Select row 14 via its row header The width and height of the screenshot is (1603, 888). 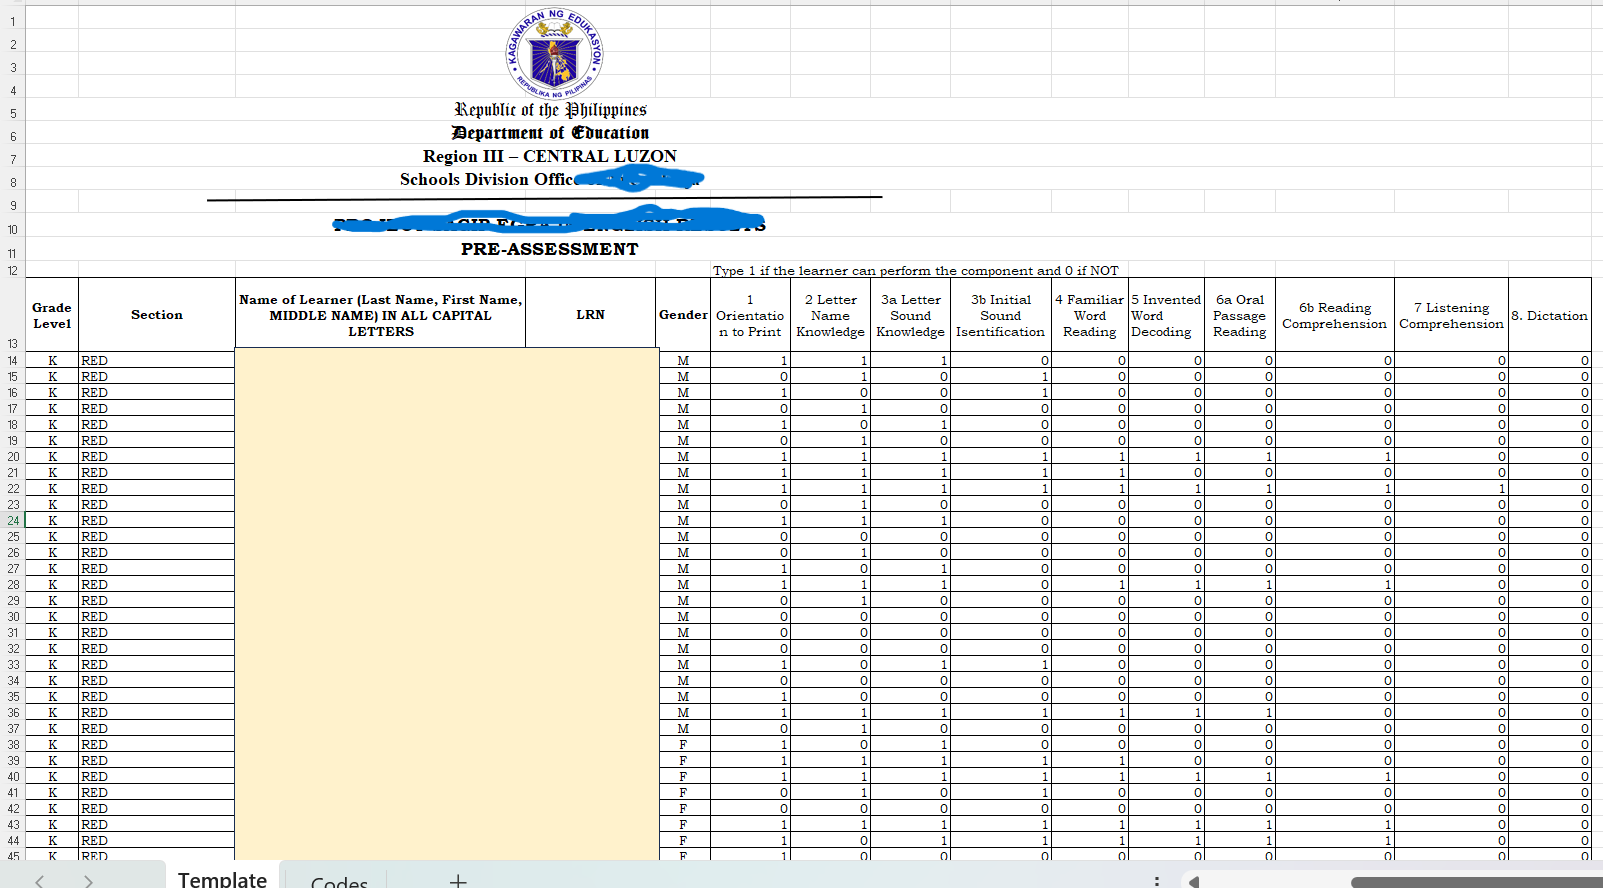click(13, 360)
